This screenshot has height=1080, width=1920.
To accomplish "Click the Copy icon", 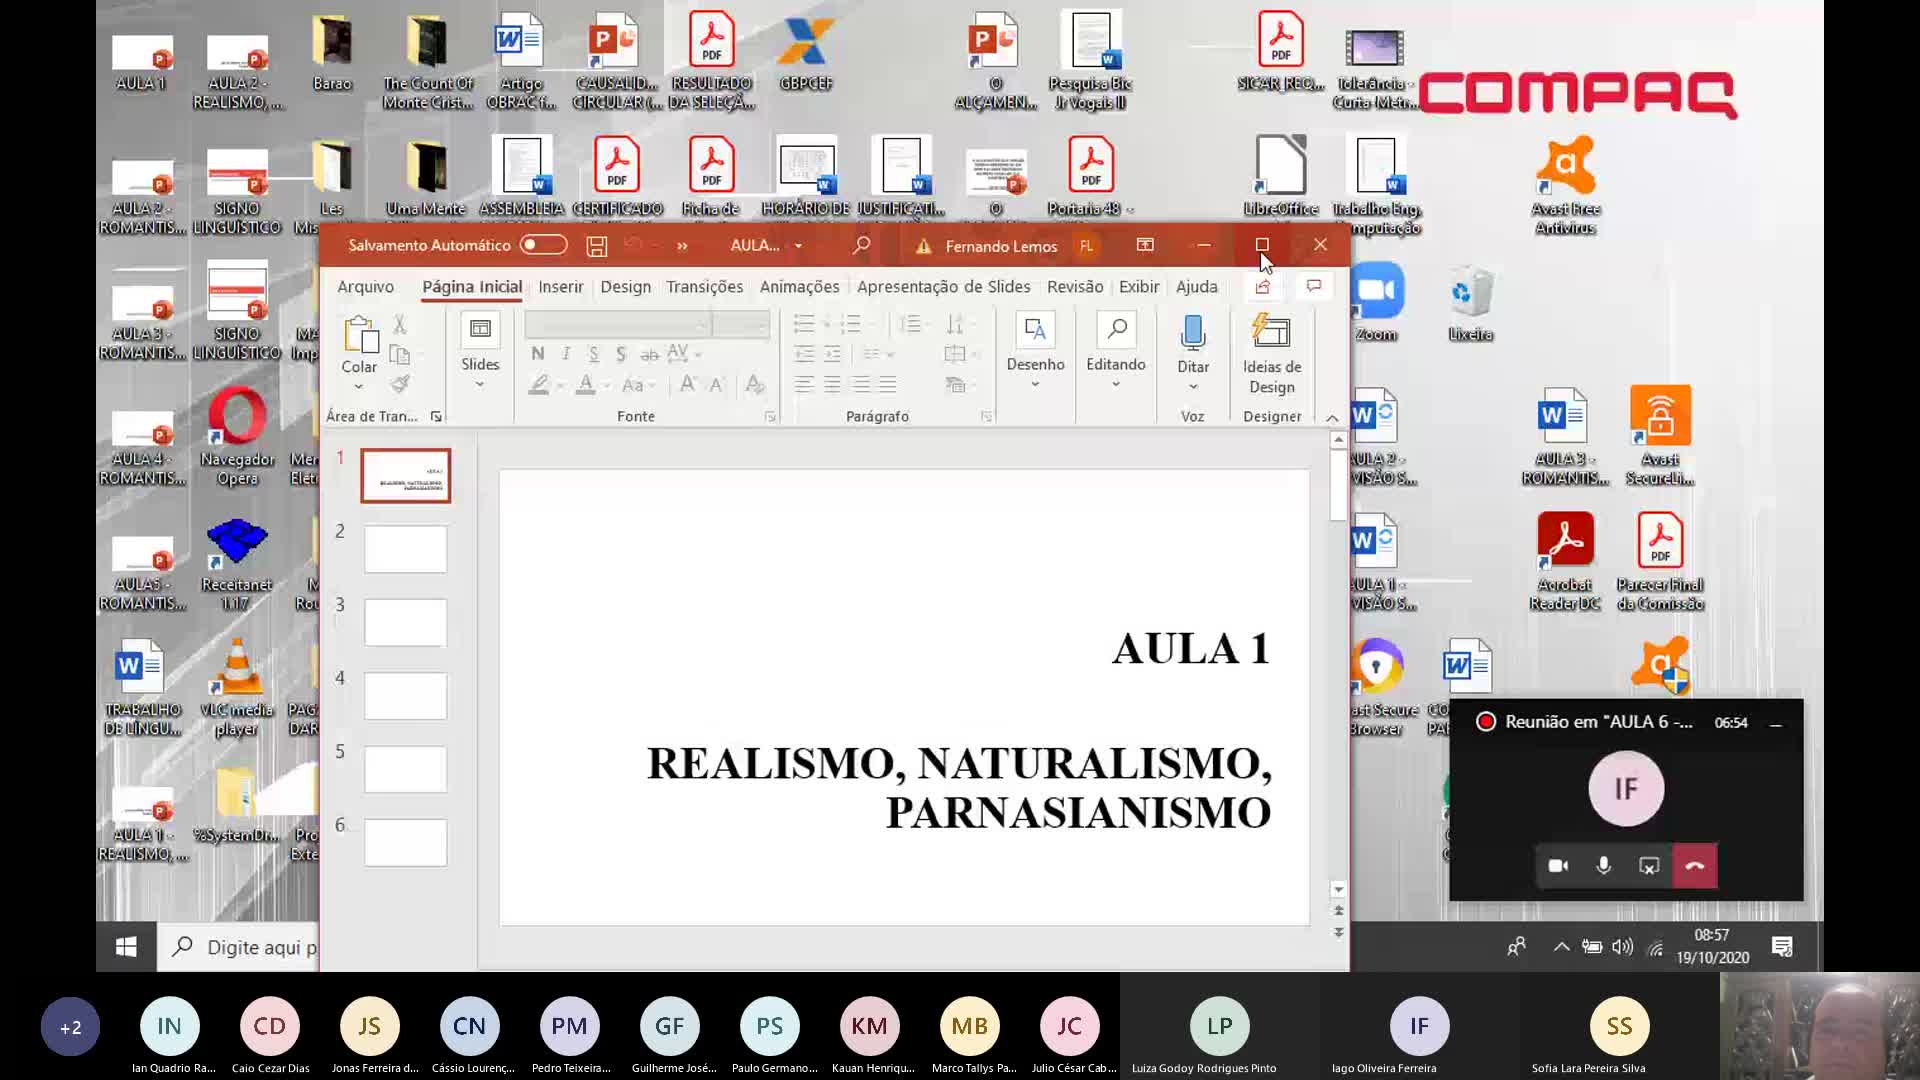I will [x=400, y=354].
